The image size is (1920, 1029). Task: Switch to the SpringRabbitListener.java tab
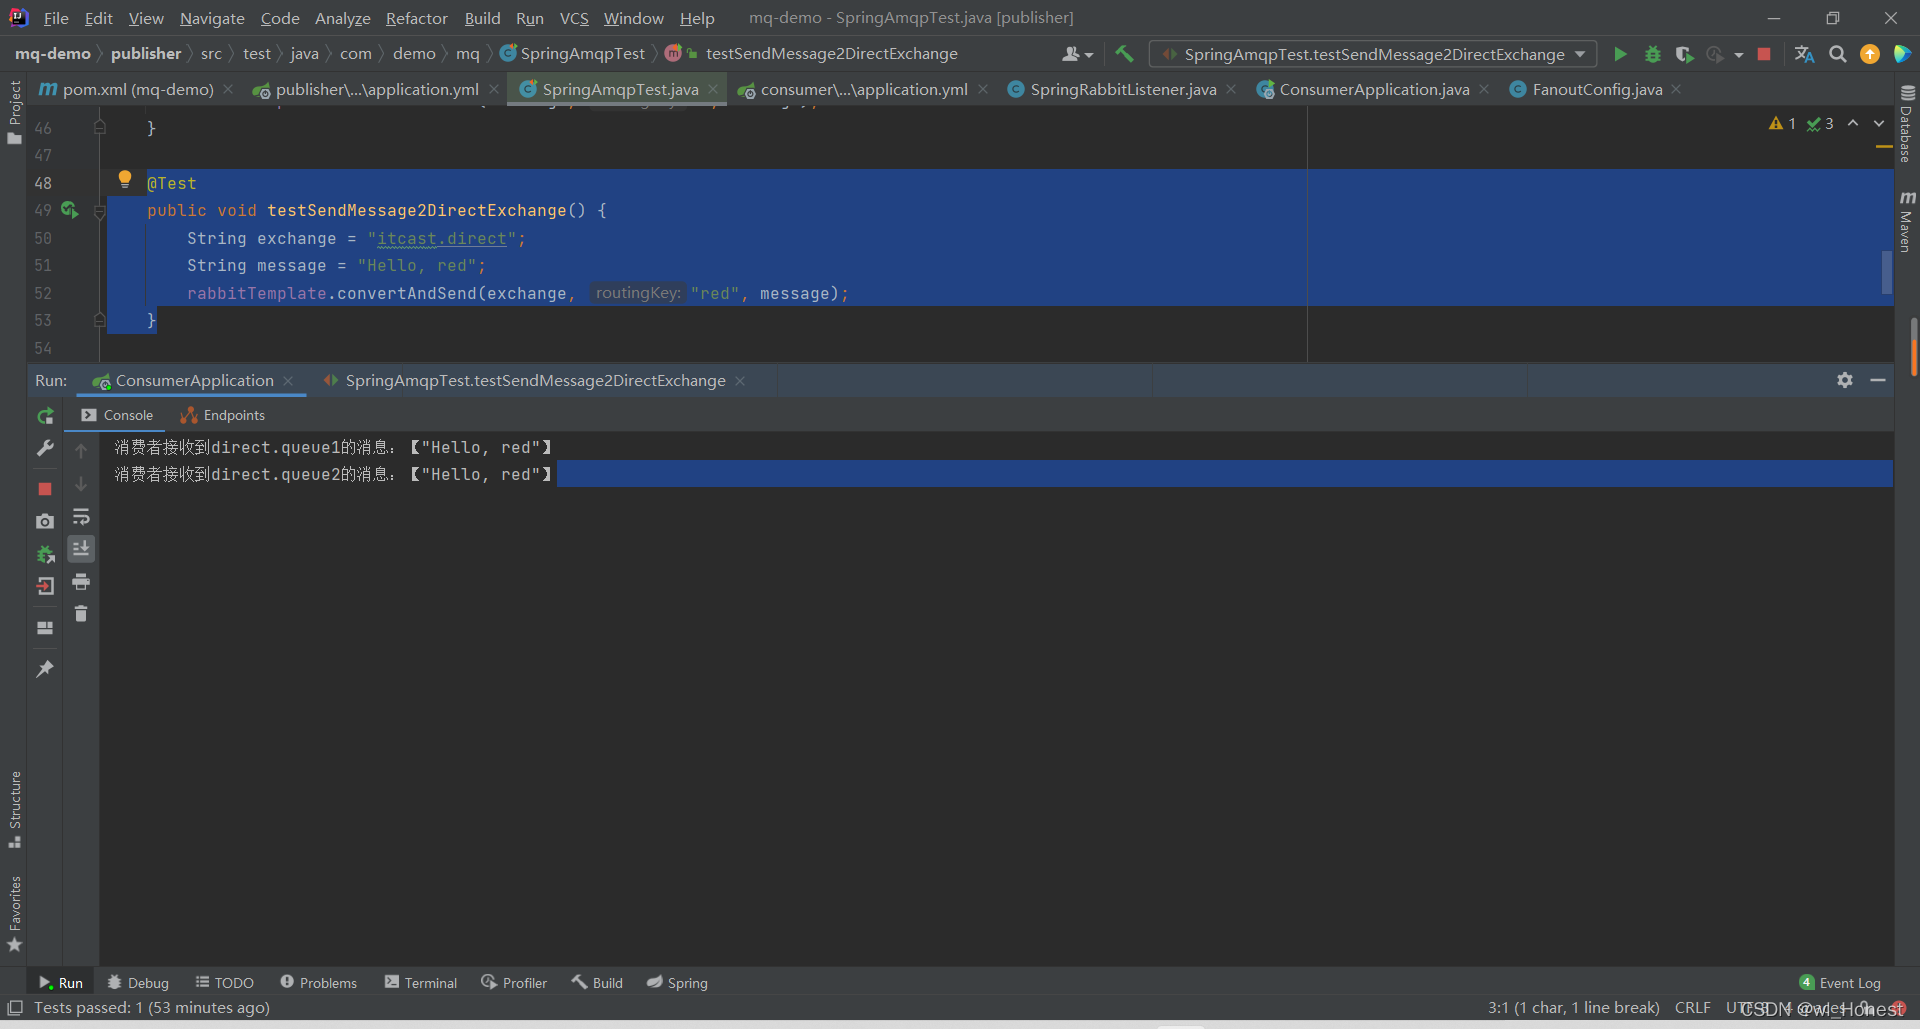pyautogui.click(x=1122, y=89)
